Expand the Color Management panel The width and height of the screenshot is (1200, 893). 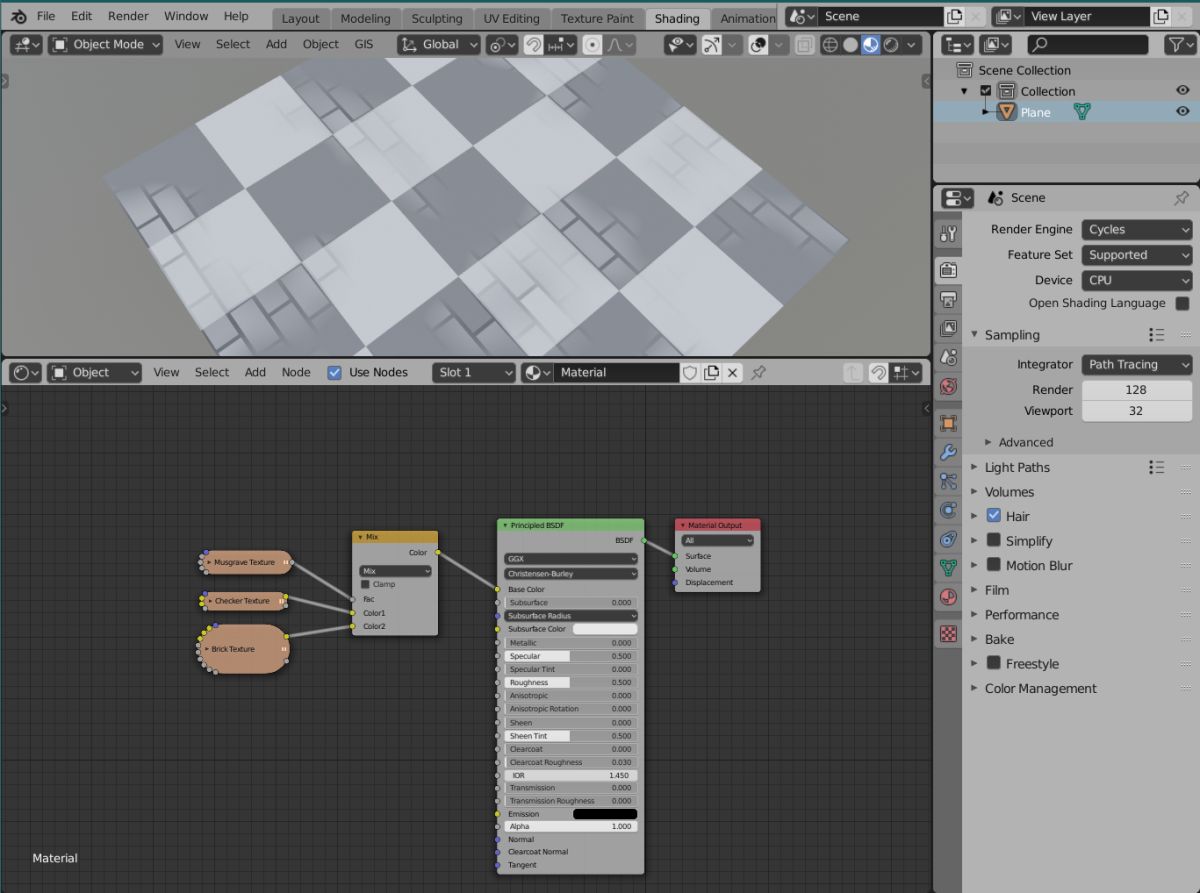click(x=1040, y=688)
